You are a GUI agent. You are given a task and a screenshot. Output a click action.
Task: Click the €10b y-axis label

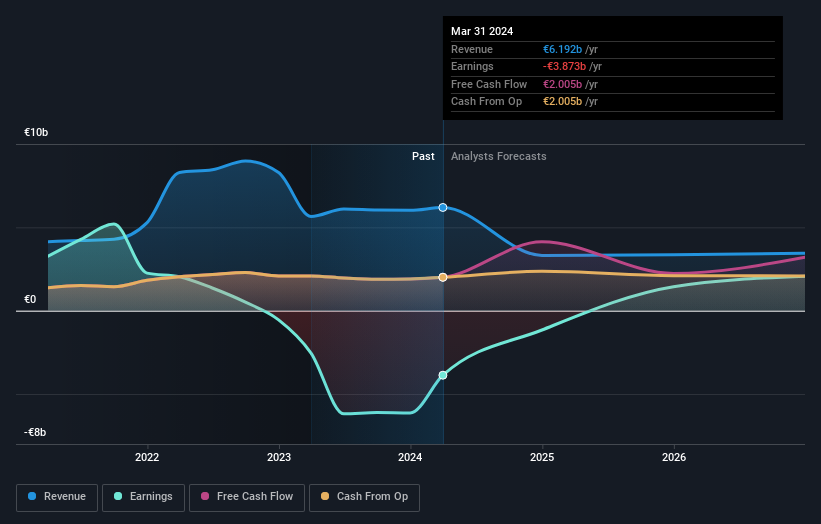[x=36, y=132]
